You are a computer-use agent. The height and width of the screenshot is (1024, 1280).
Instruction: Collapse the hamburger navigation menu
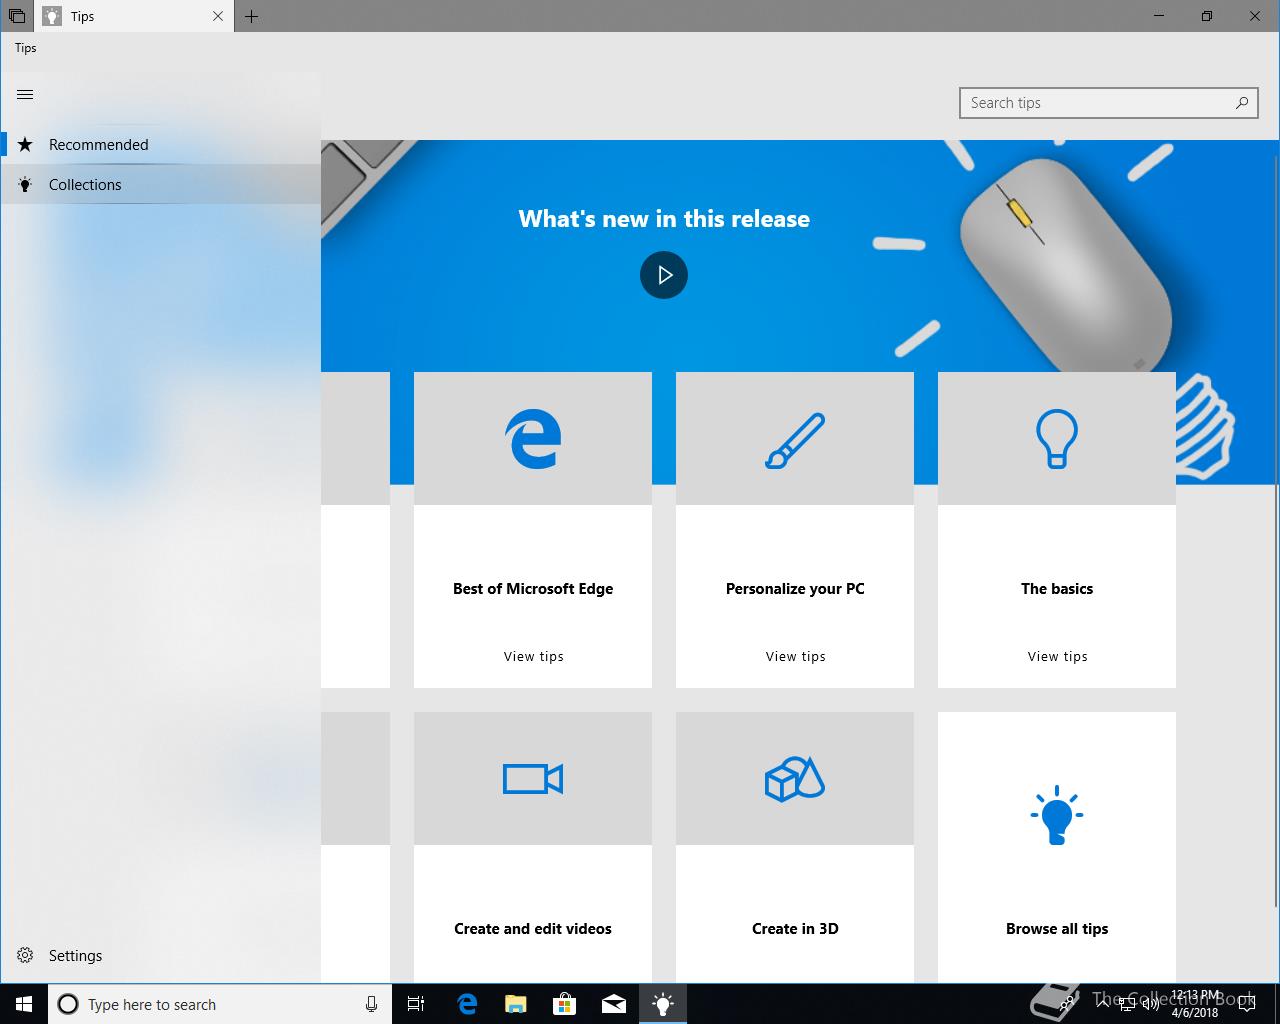click(x=25, y=94)
